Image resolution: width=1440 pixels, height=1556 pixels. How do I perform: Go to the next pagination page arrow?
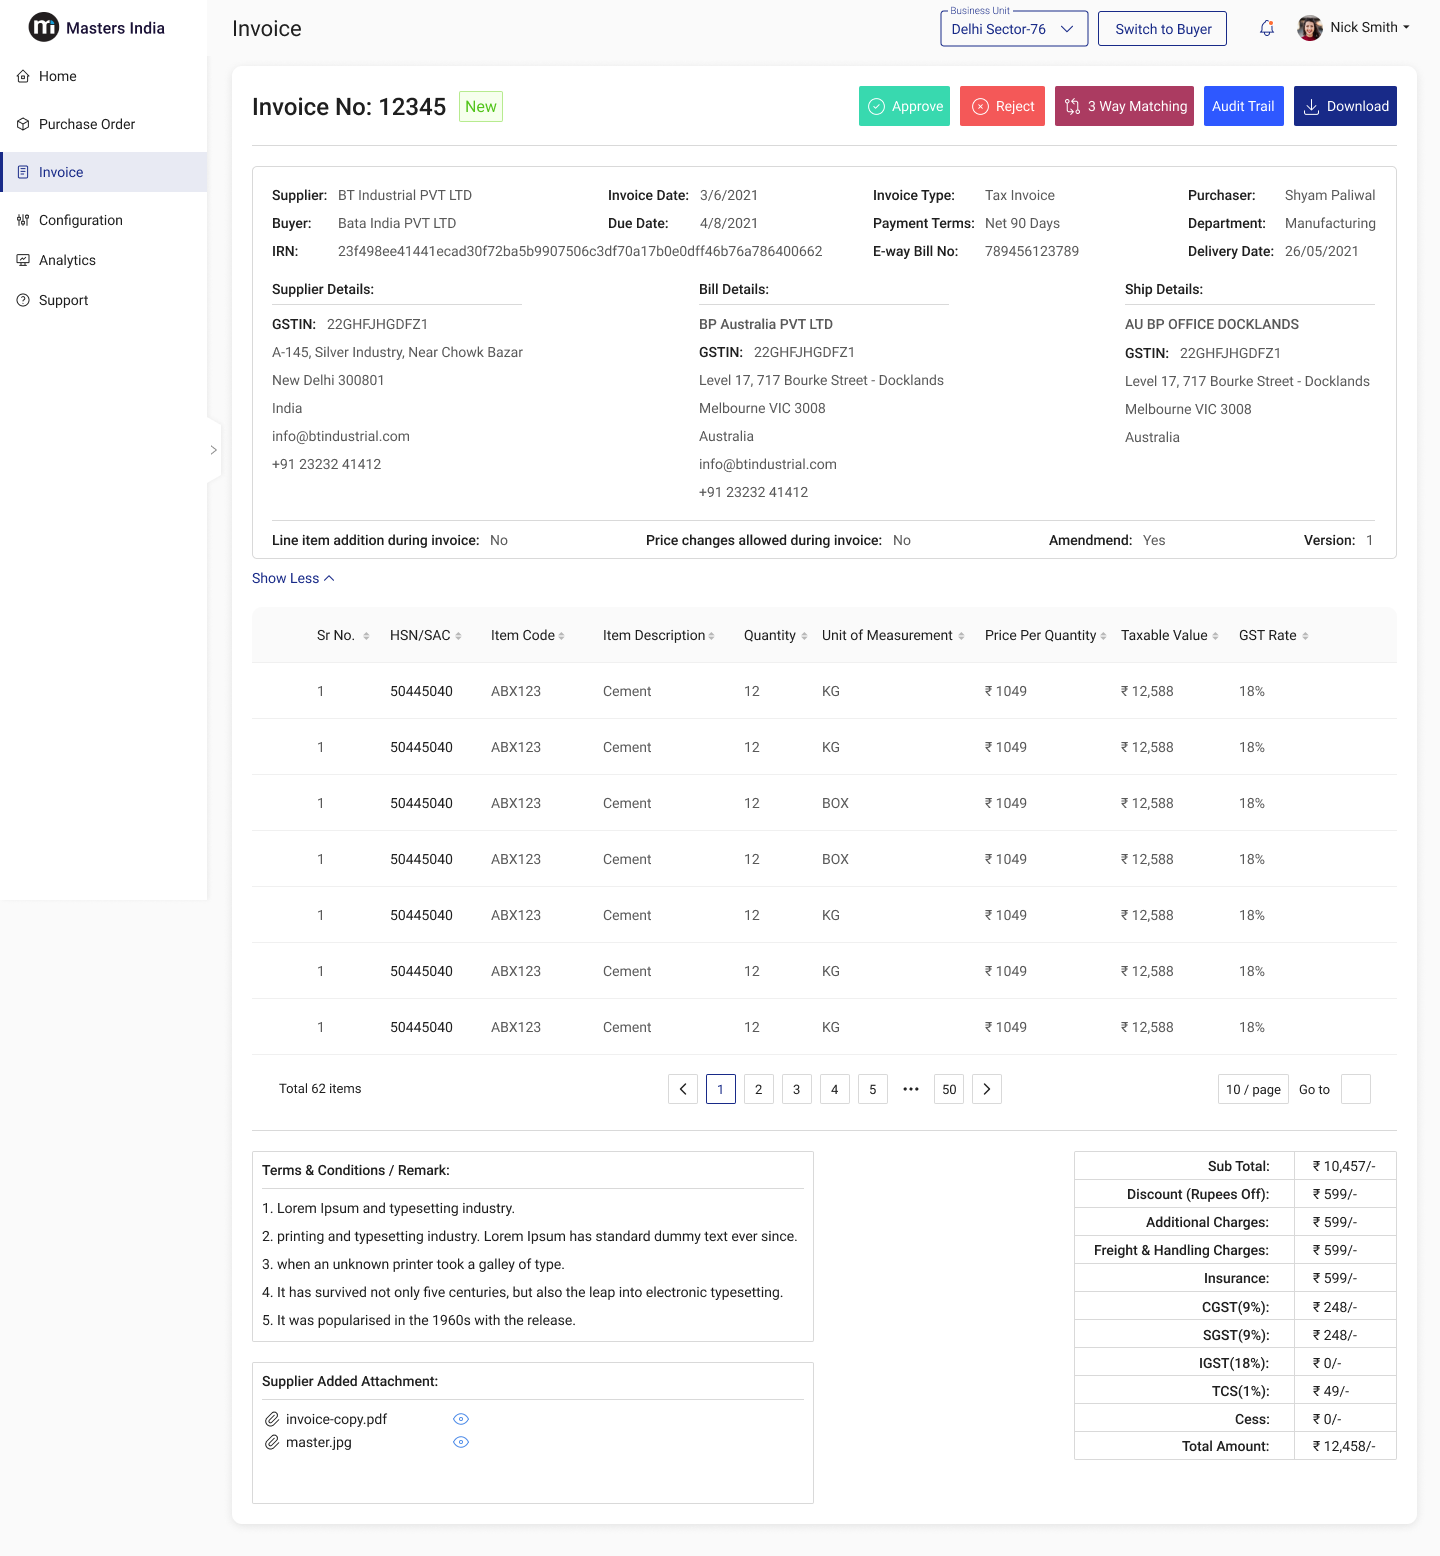(987, 1089)
